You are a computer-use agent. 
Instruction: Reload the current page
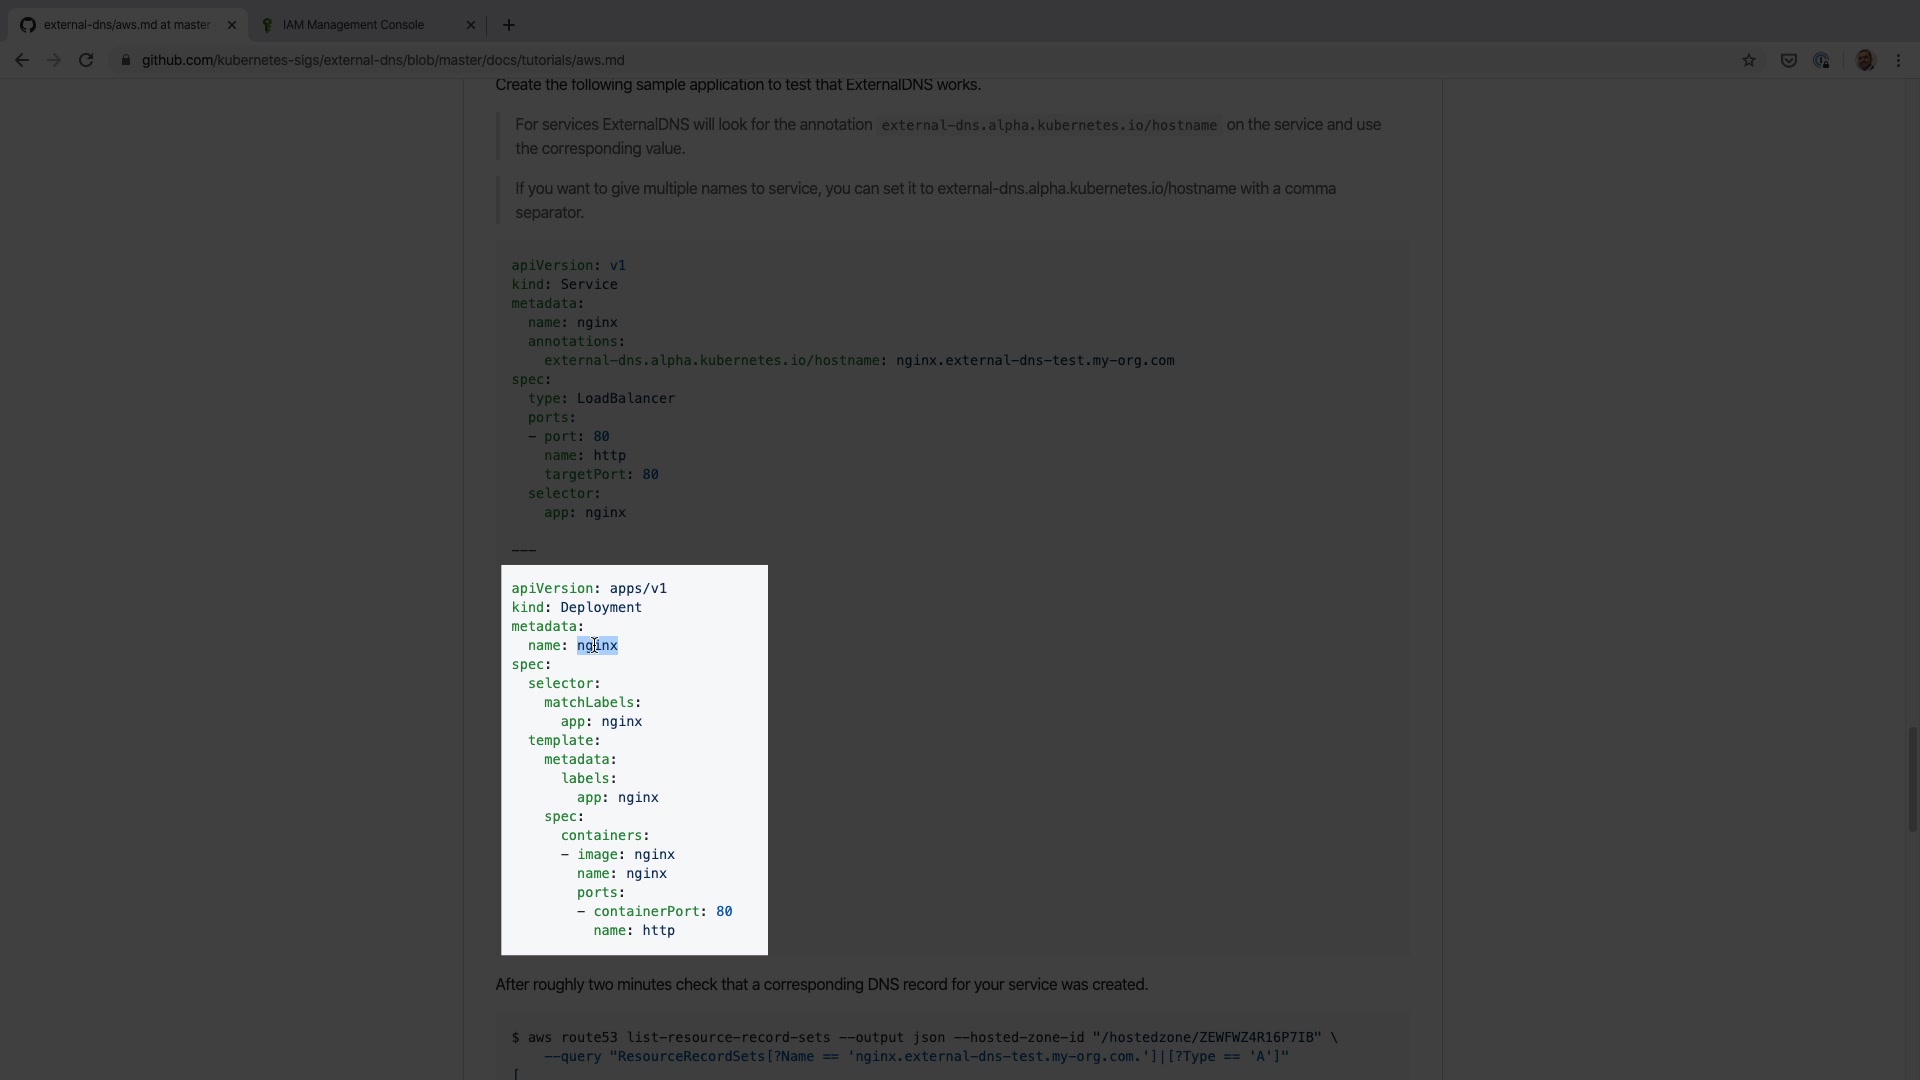click(x=87, y=60)
